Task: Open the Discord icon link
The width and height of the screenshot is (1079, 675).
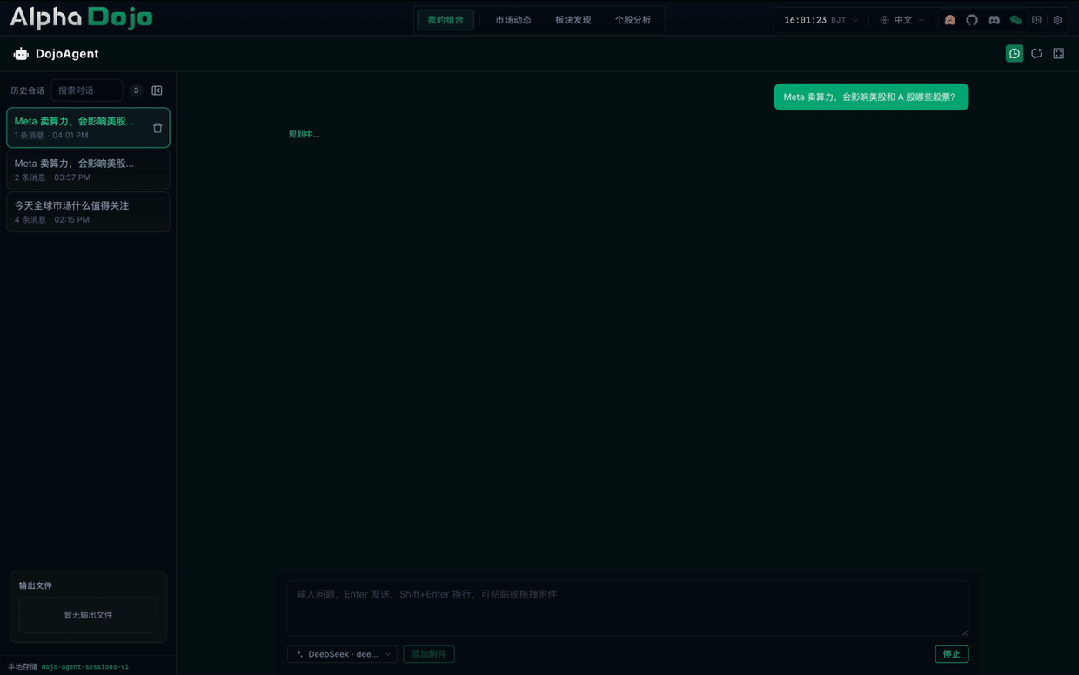Action: [x=994, y=20]
